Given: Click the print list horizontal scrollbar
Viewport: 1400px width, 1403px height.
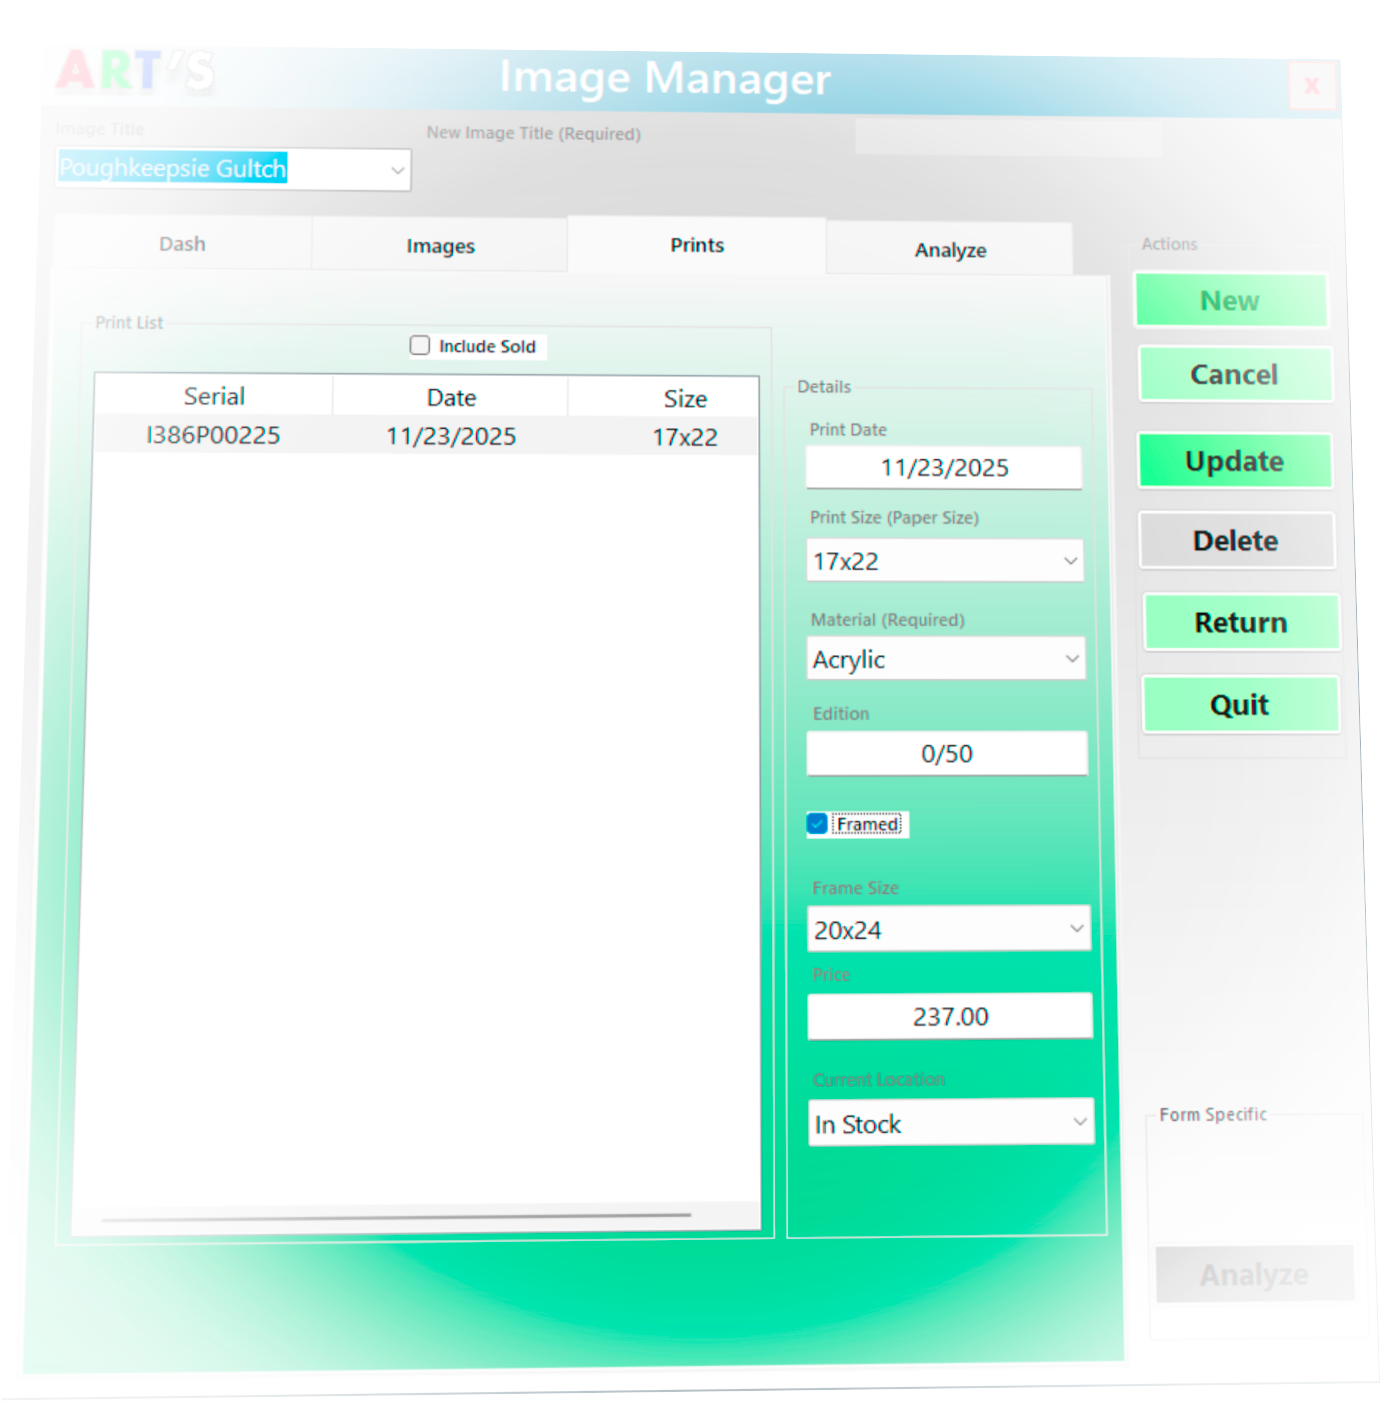Looking at the screenshot, I should point(396,1217).
